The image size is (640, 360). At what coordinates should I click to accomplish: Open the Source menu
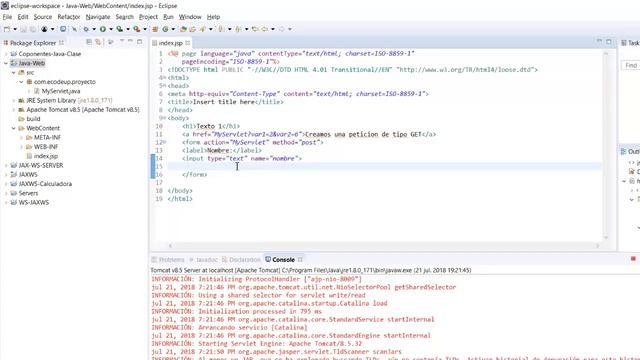click(x=43, y=17)
